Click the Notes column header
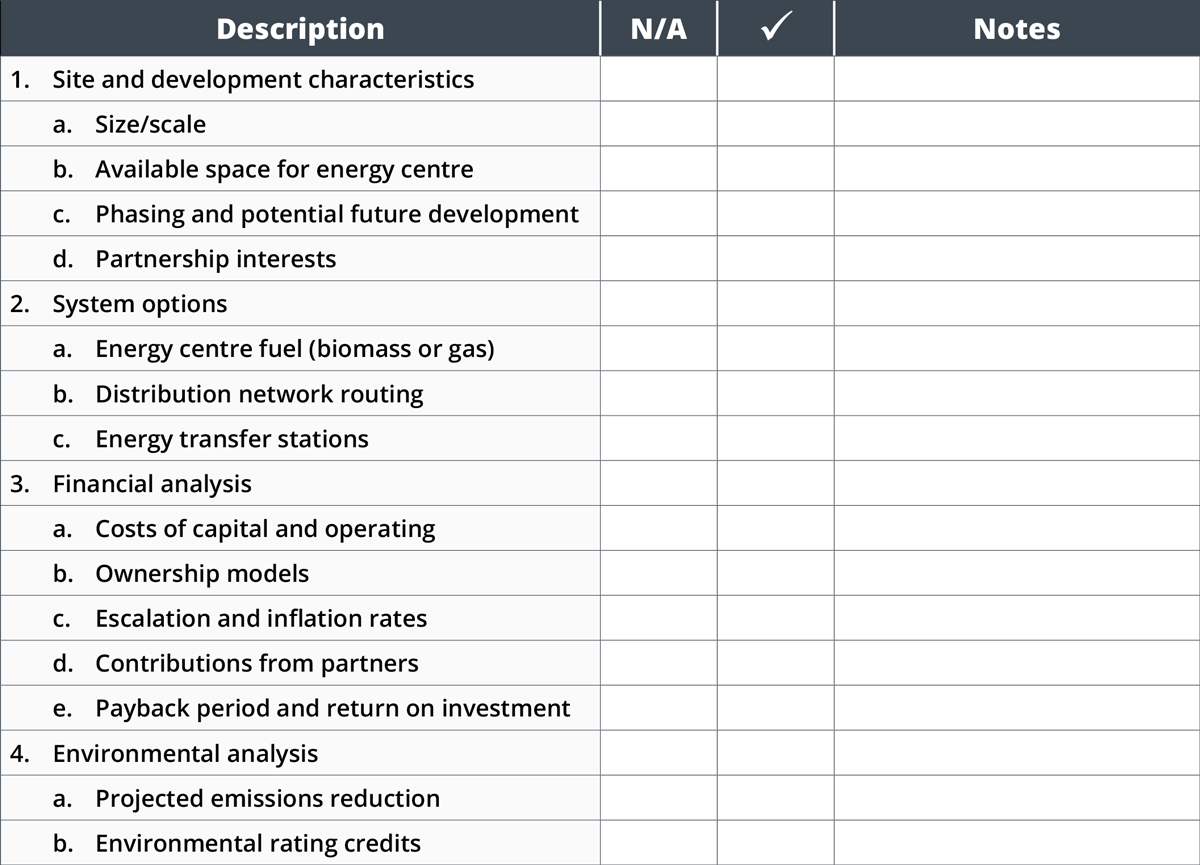Image resolution: width=1200 pixels, height=865 pixels. 1017,28
